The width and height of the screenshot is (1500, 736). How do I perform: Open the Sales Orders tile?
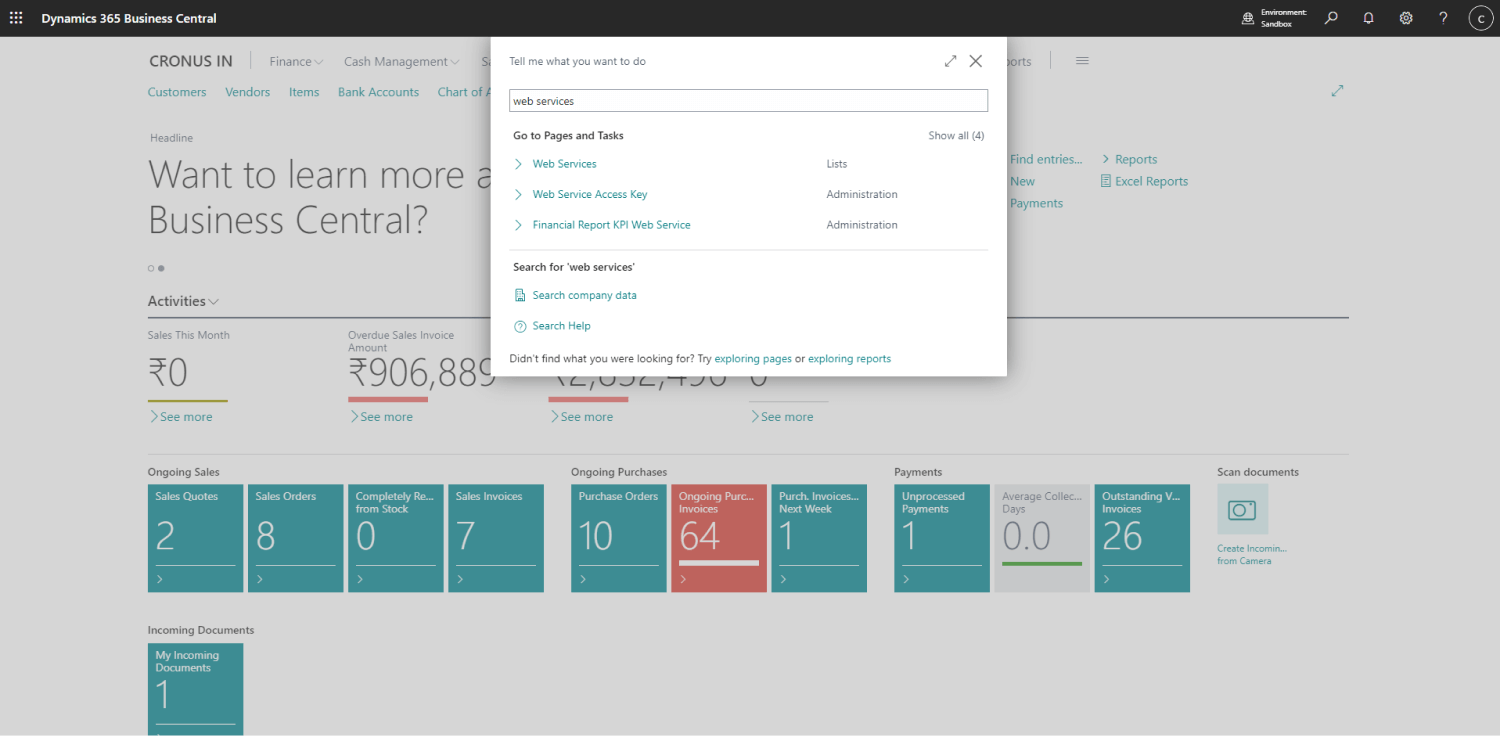pyautogui.click(x=296, y=538)
